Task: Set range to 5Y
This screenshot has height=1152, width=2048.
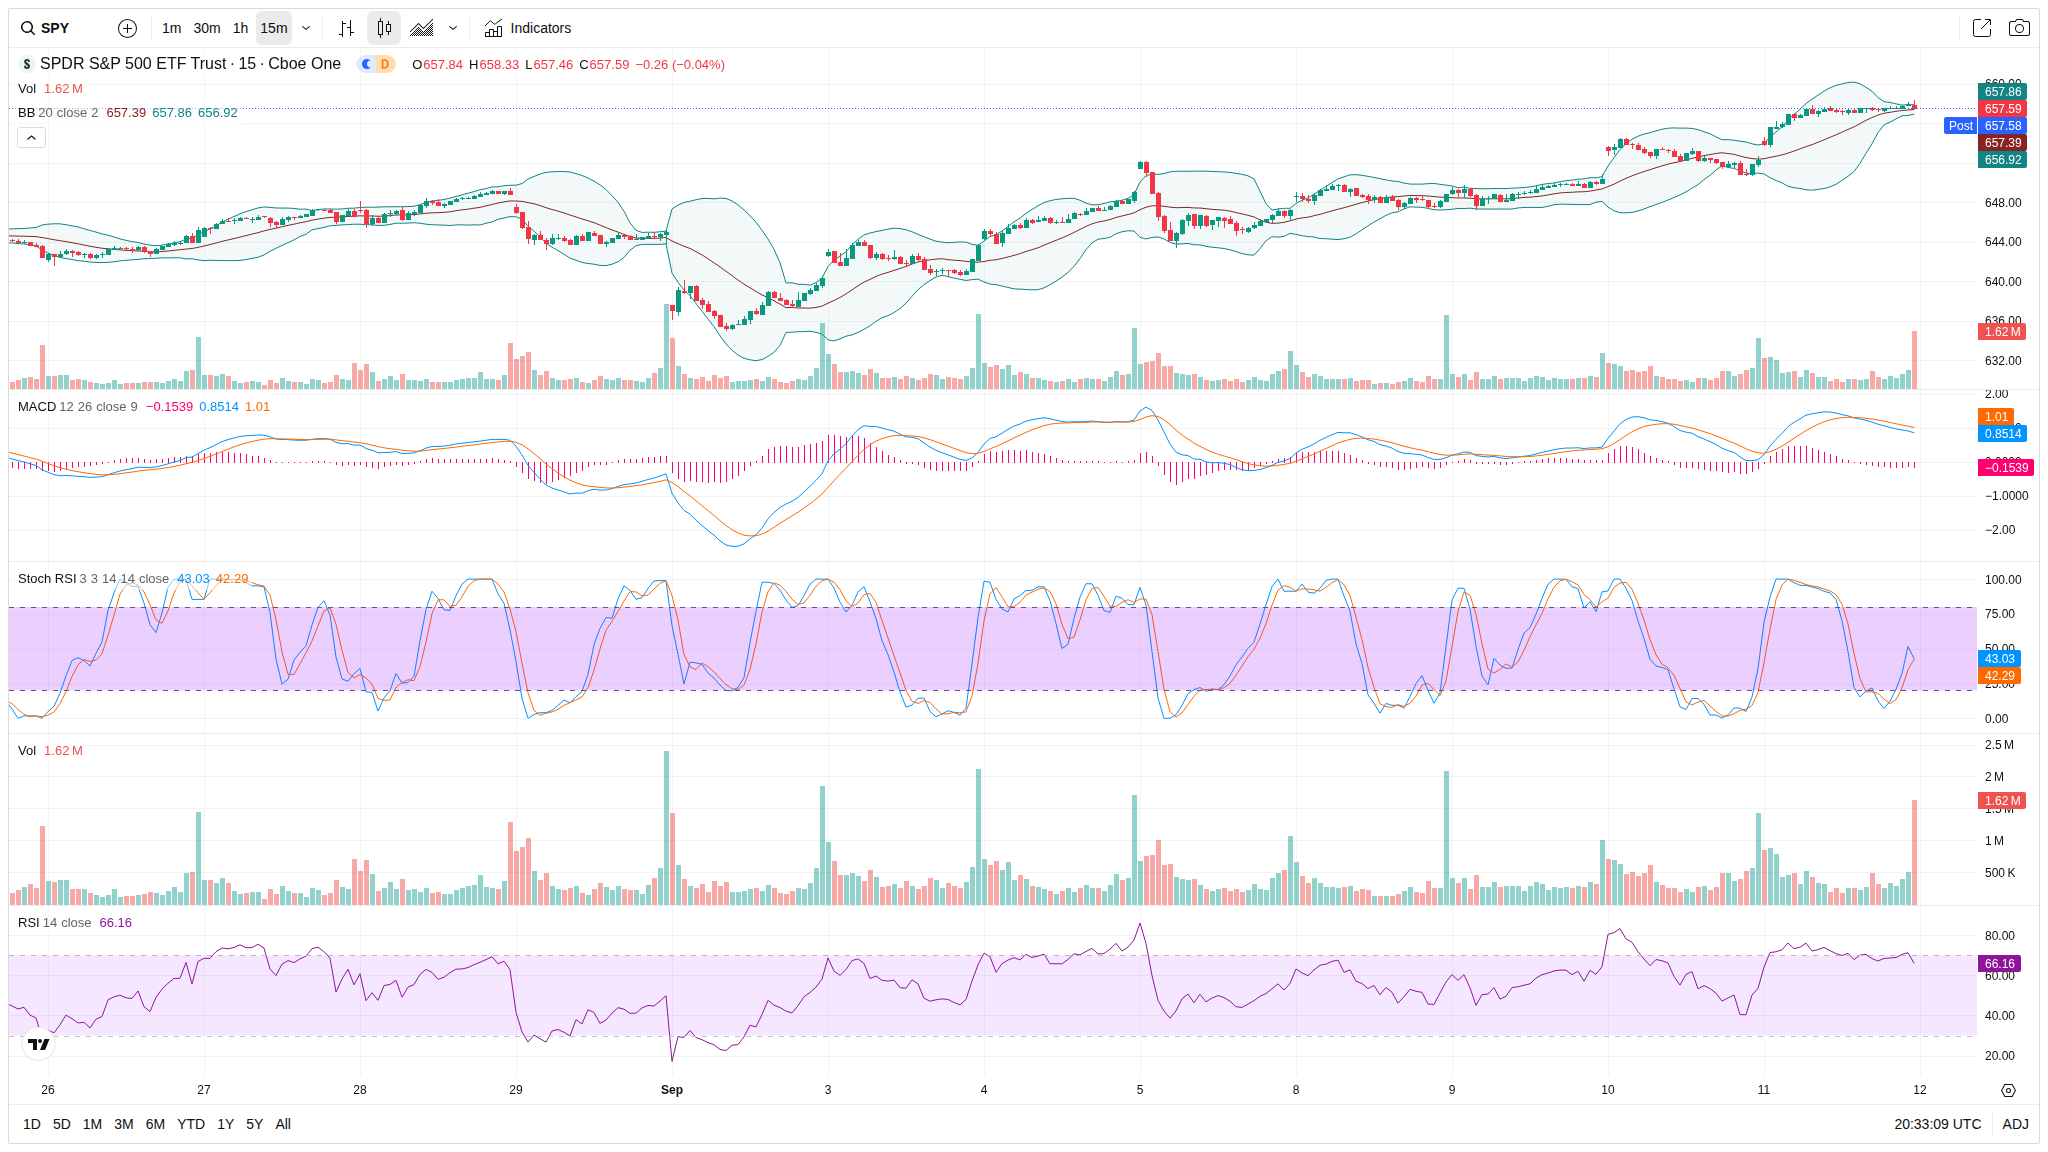Action: tap(255, 1124)
